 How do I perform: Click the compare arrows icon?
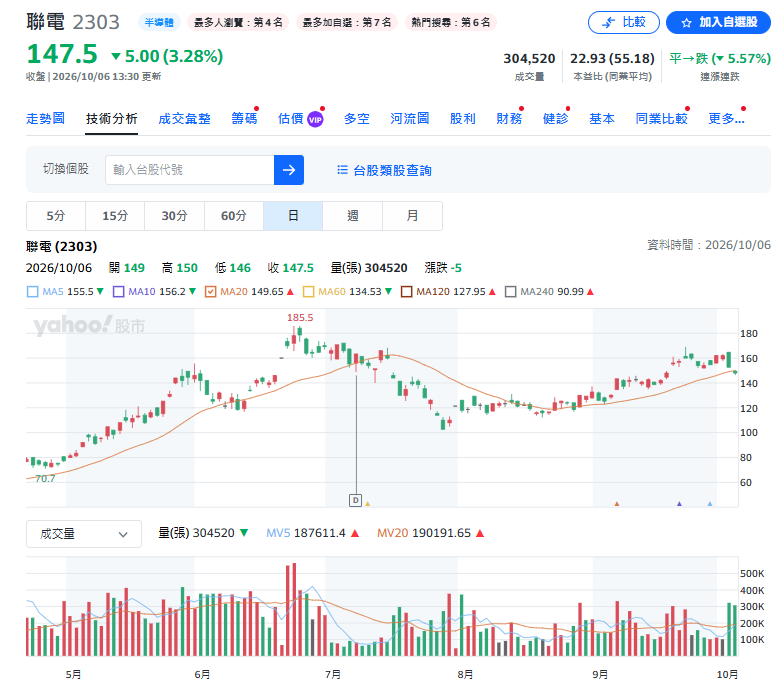(608, 22)
